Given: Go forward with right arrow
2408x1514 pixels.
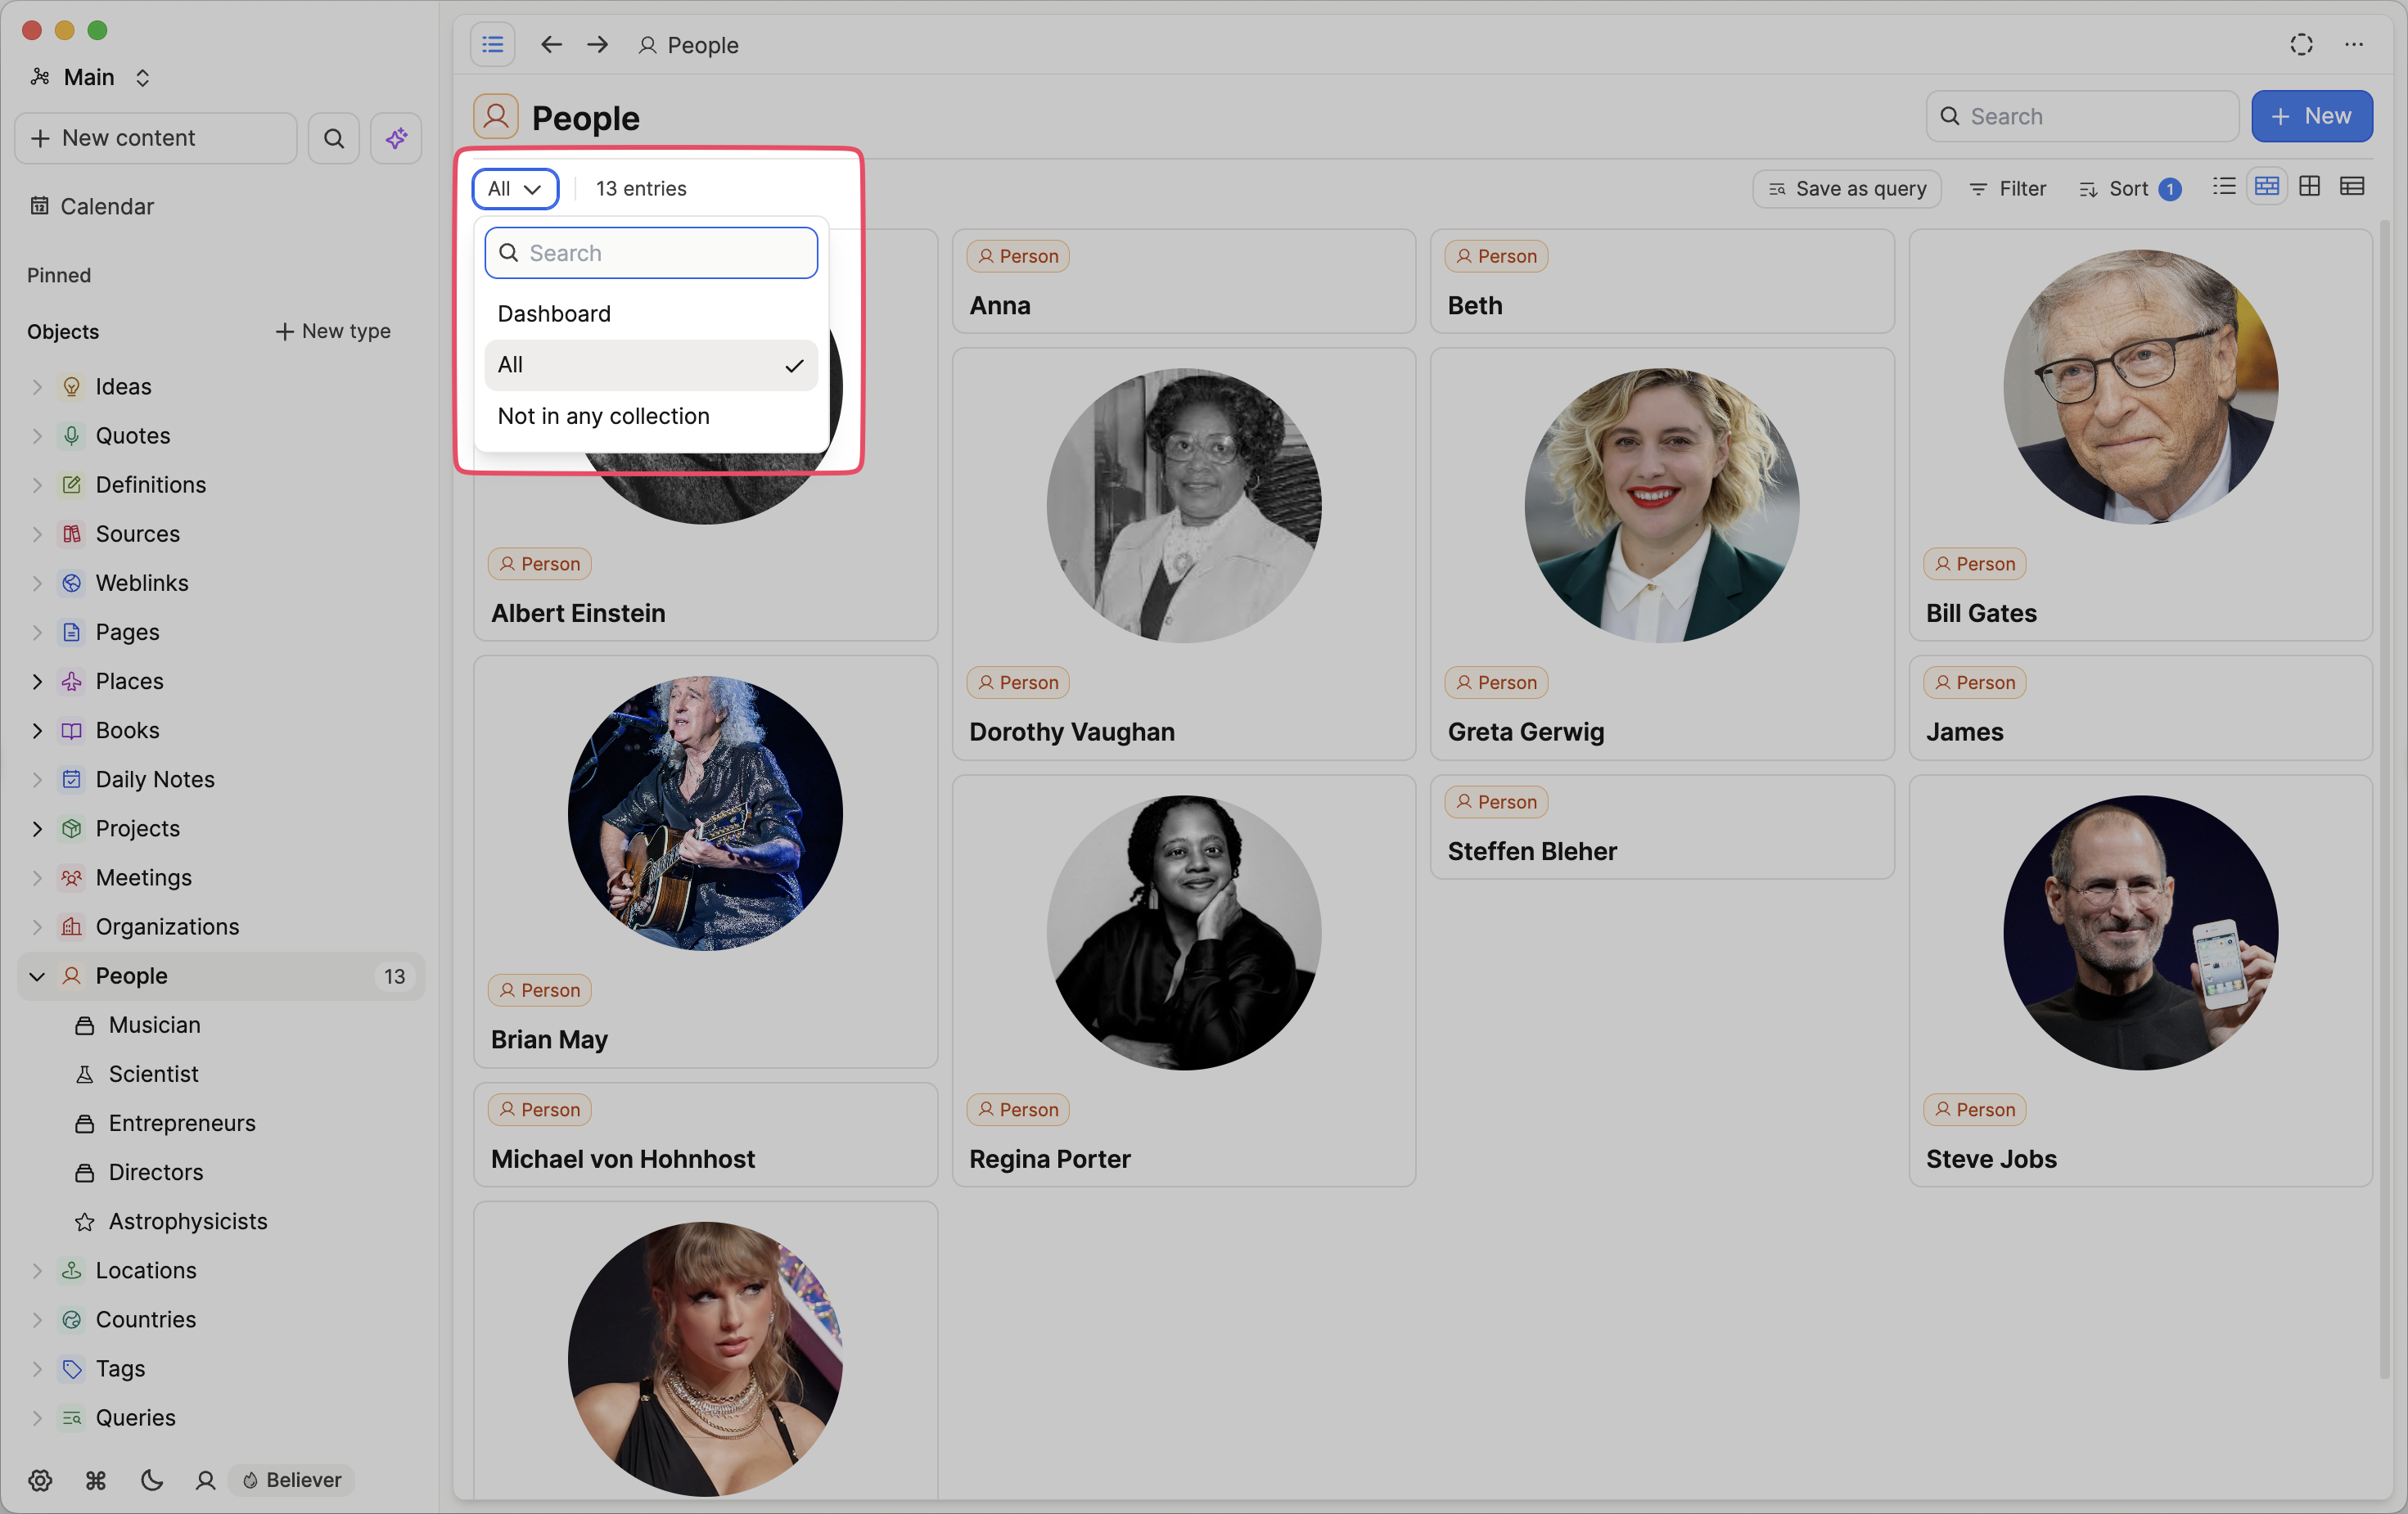Looking at the screenshot, I should tap(598, 45).
